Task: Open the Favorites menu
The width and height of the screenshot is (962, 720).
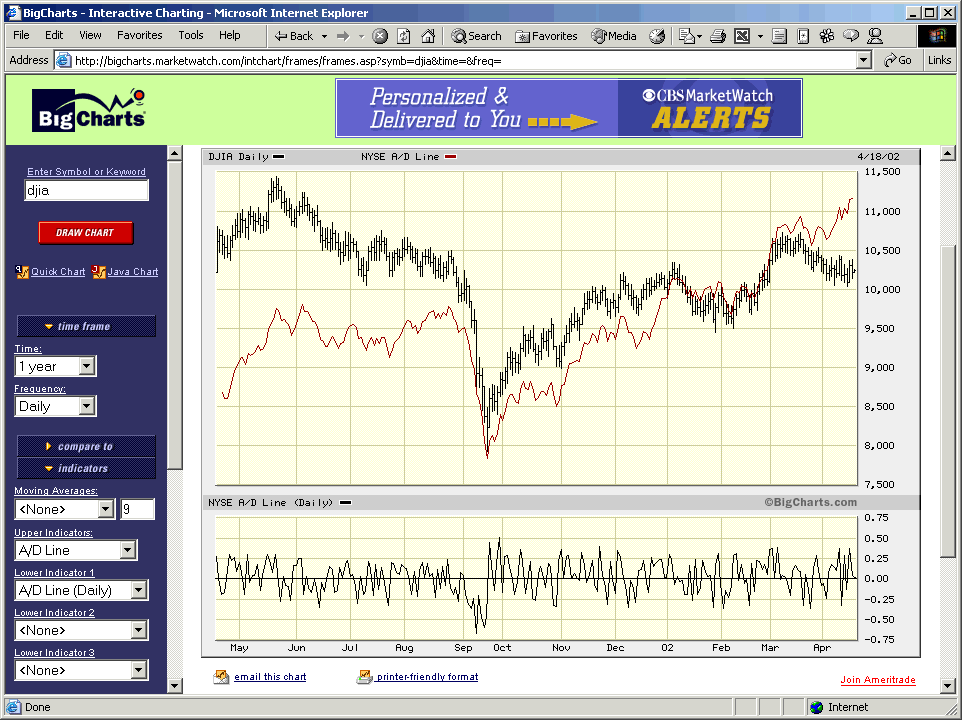Action: [x=139, y=35]
